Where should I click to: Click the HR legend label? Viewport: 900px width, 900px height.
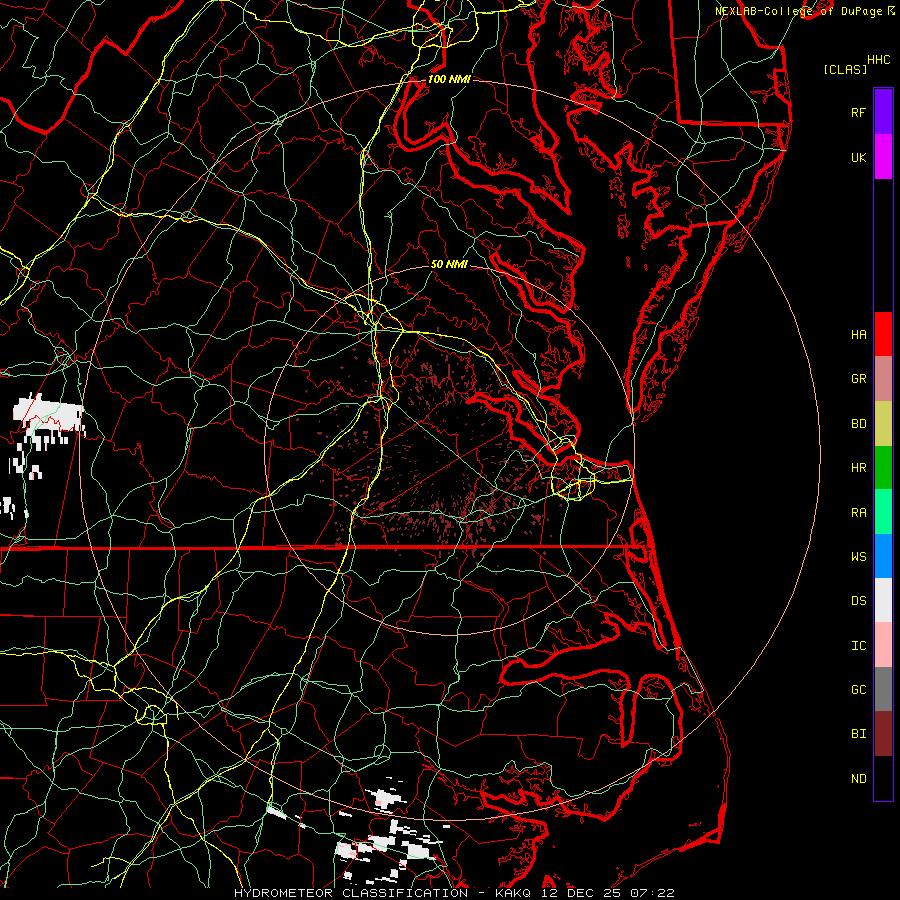click(859, 468)
